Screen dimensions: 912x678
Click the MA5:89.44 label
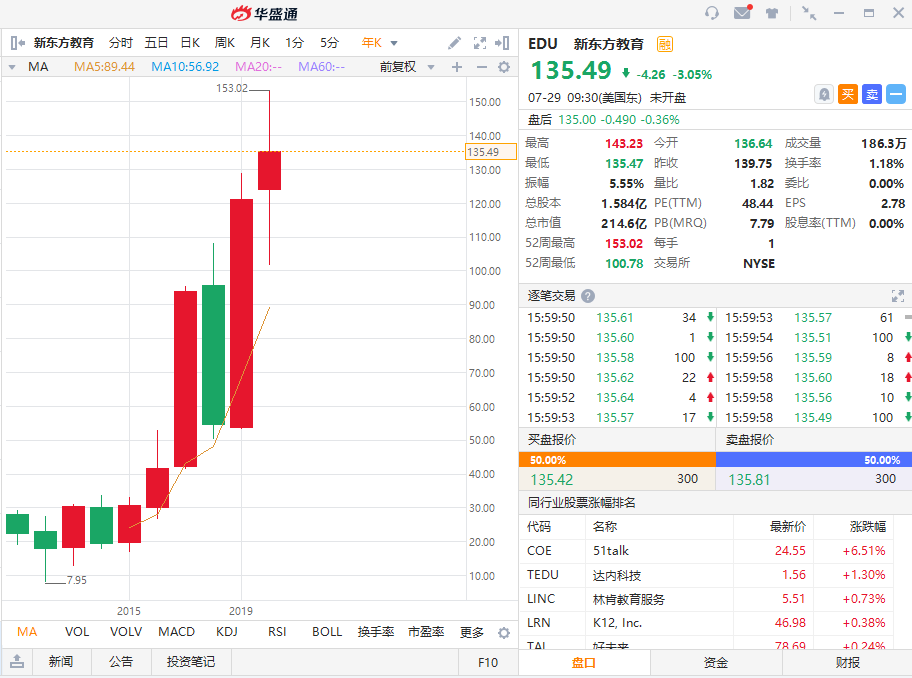click(x=104, y=67)
